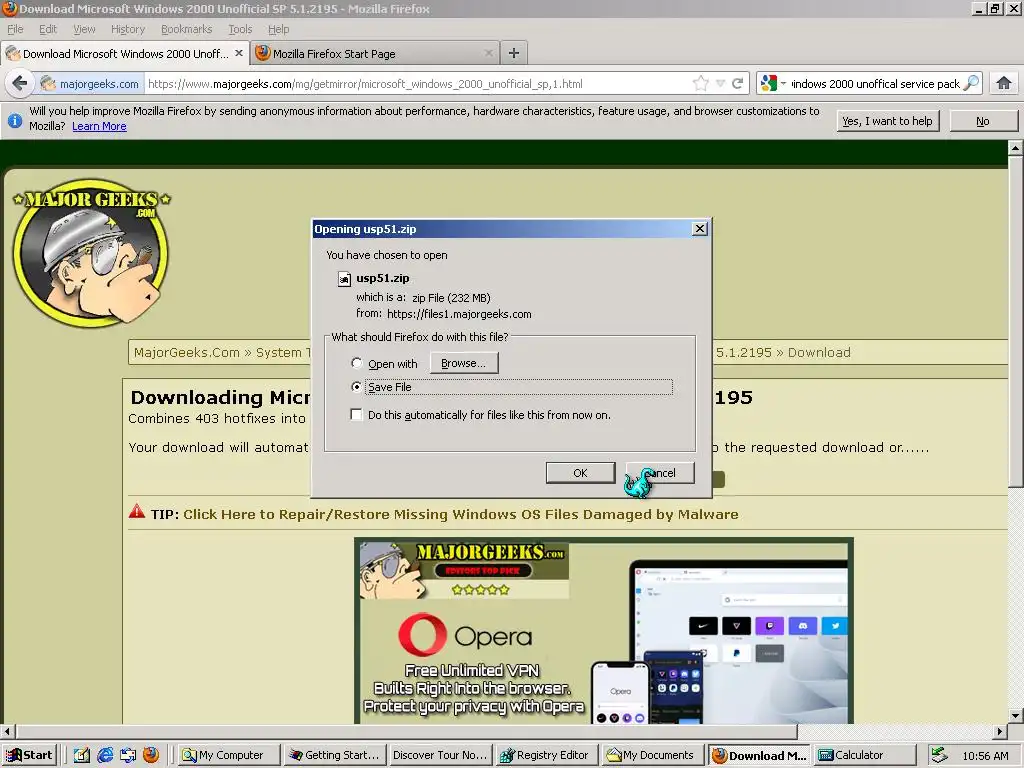Switch to the Mozilla Firefox Start Page tab
The image size is (1024, 768).
pos(375,54)
